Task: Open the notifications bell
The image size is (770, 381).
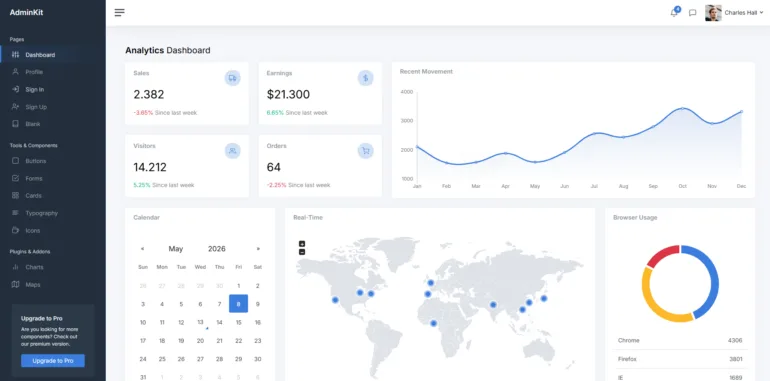Action: [674, 13]
